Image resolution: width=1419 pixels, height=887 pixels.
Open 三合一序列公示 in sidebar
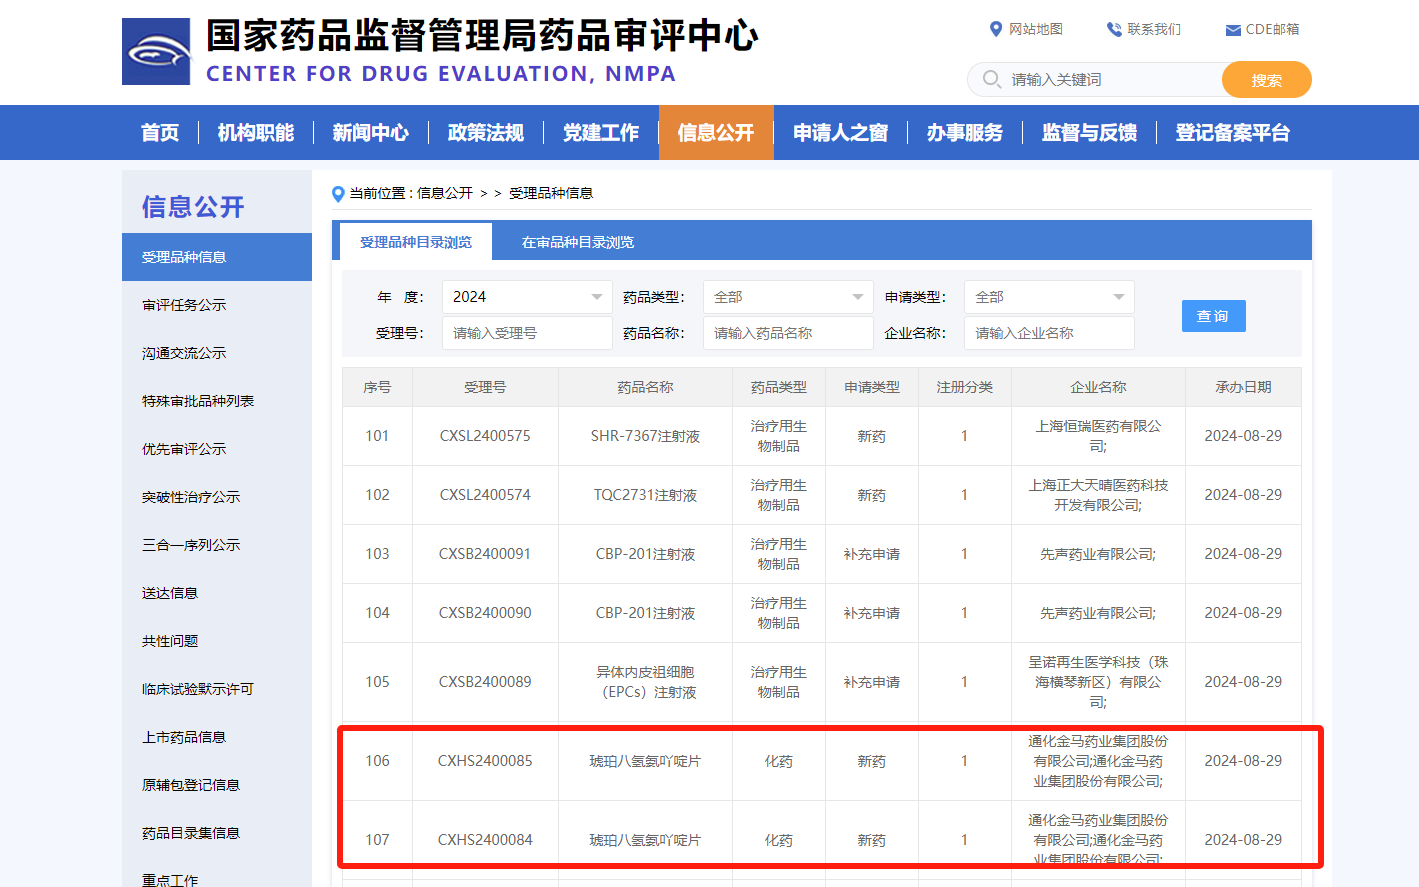[x=217, y=545]
